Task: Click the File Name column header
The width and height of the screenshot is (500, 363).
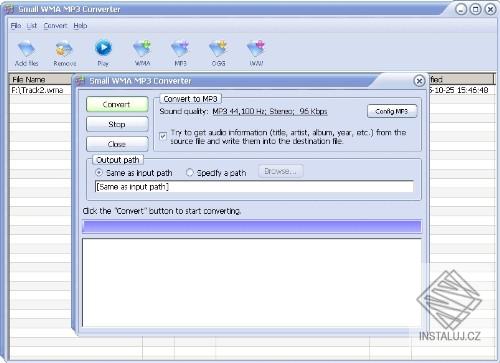Action: 41,79
